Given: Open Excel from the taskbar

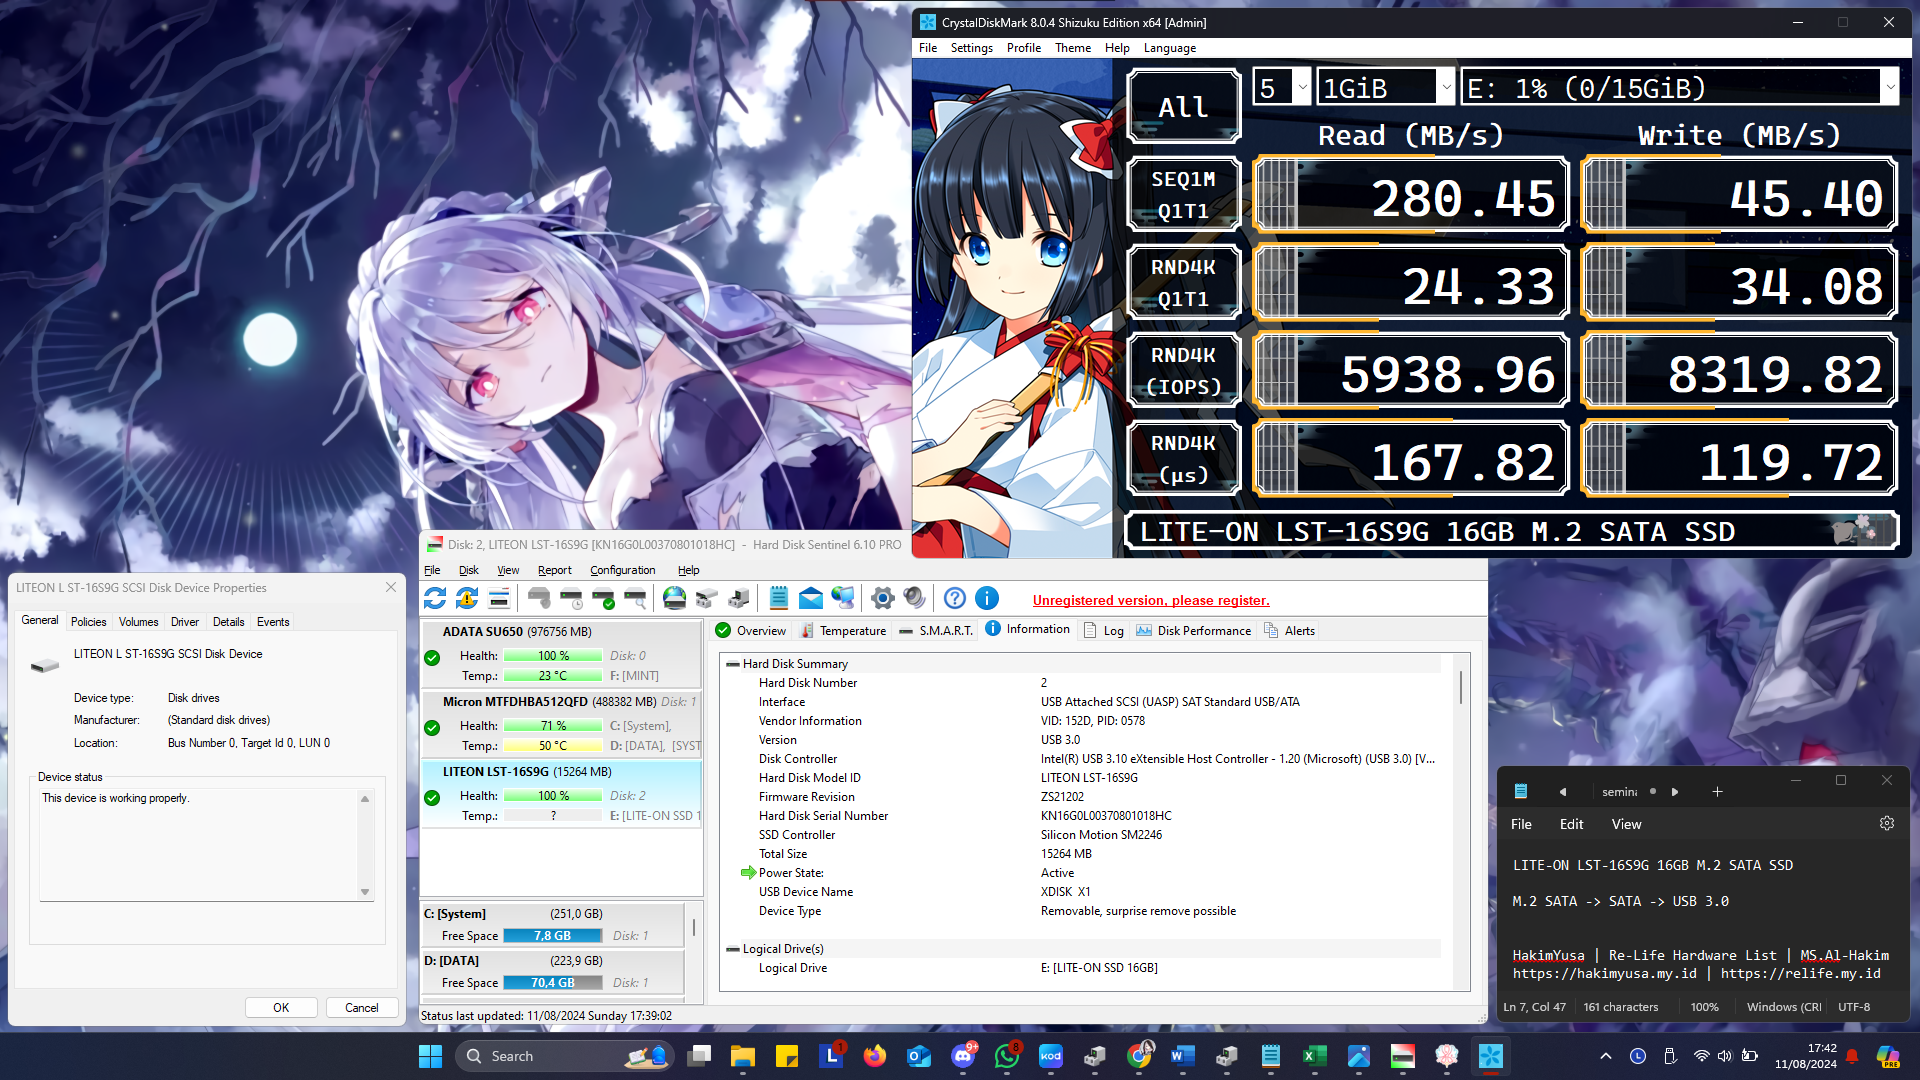Looking at the screenshot, I should pos(1315,1056).
